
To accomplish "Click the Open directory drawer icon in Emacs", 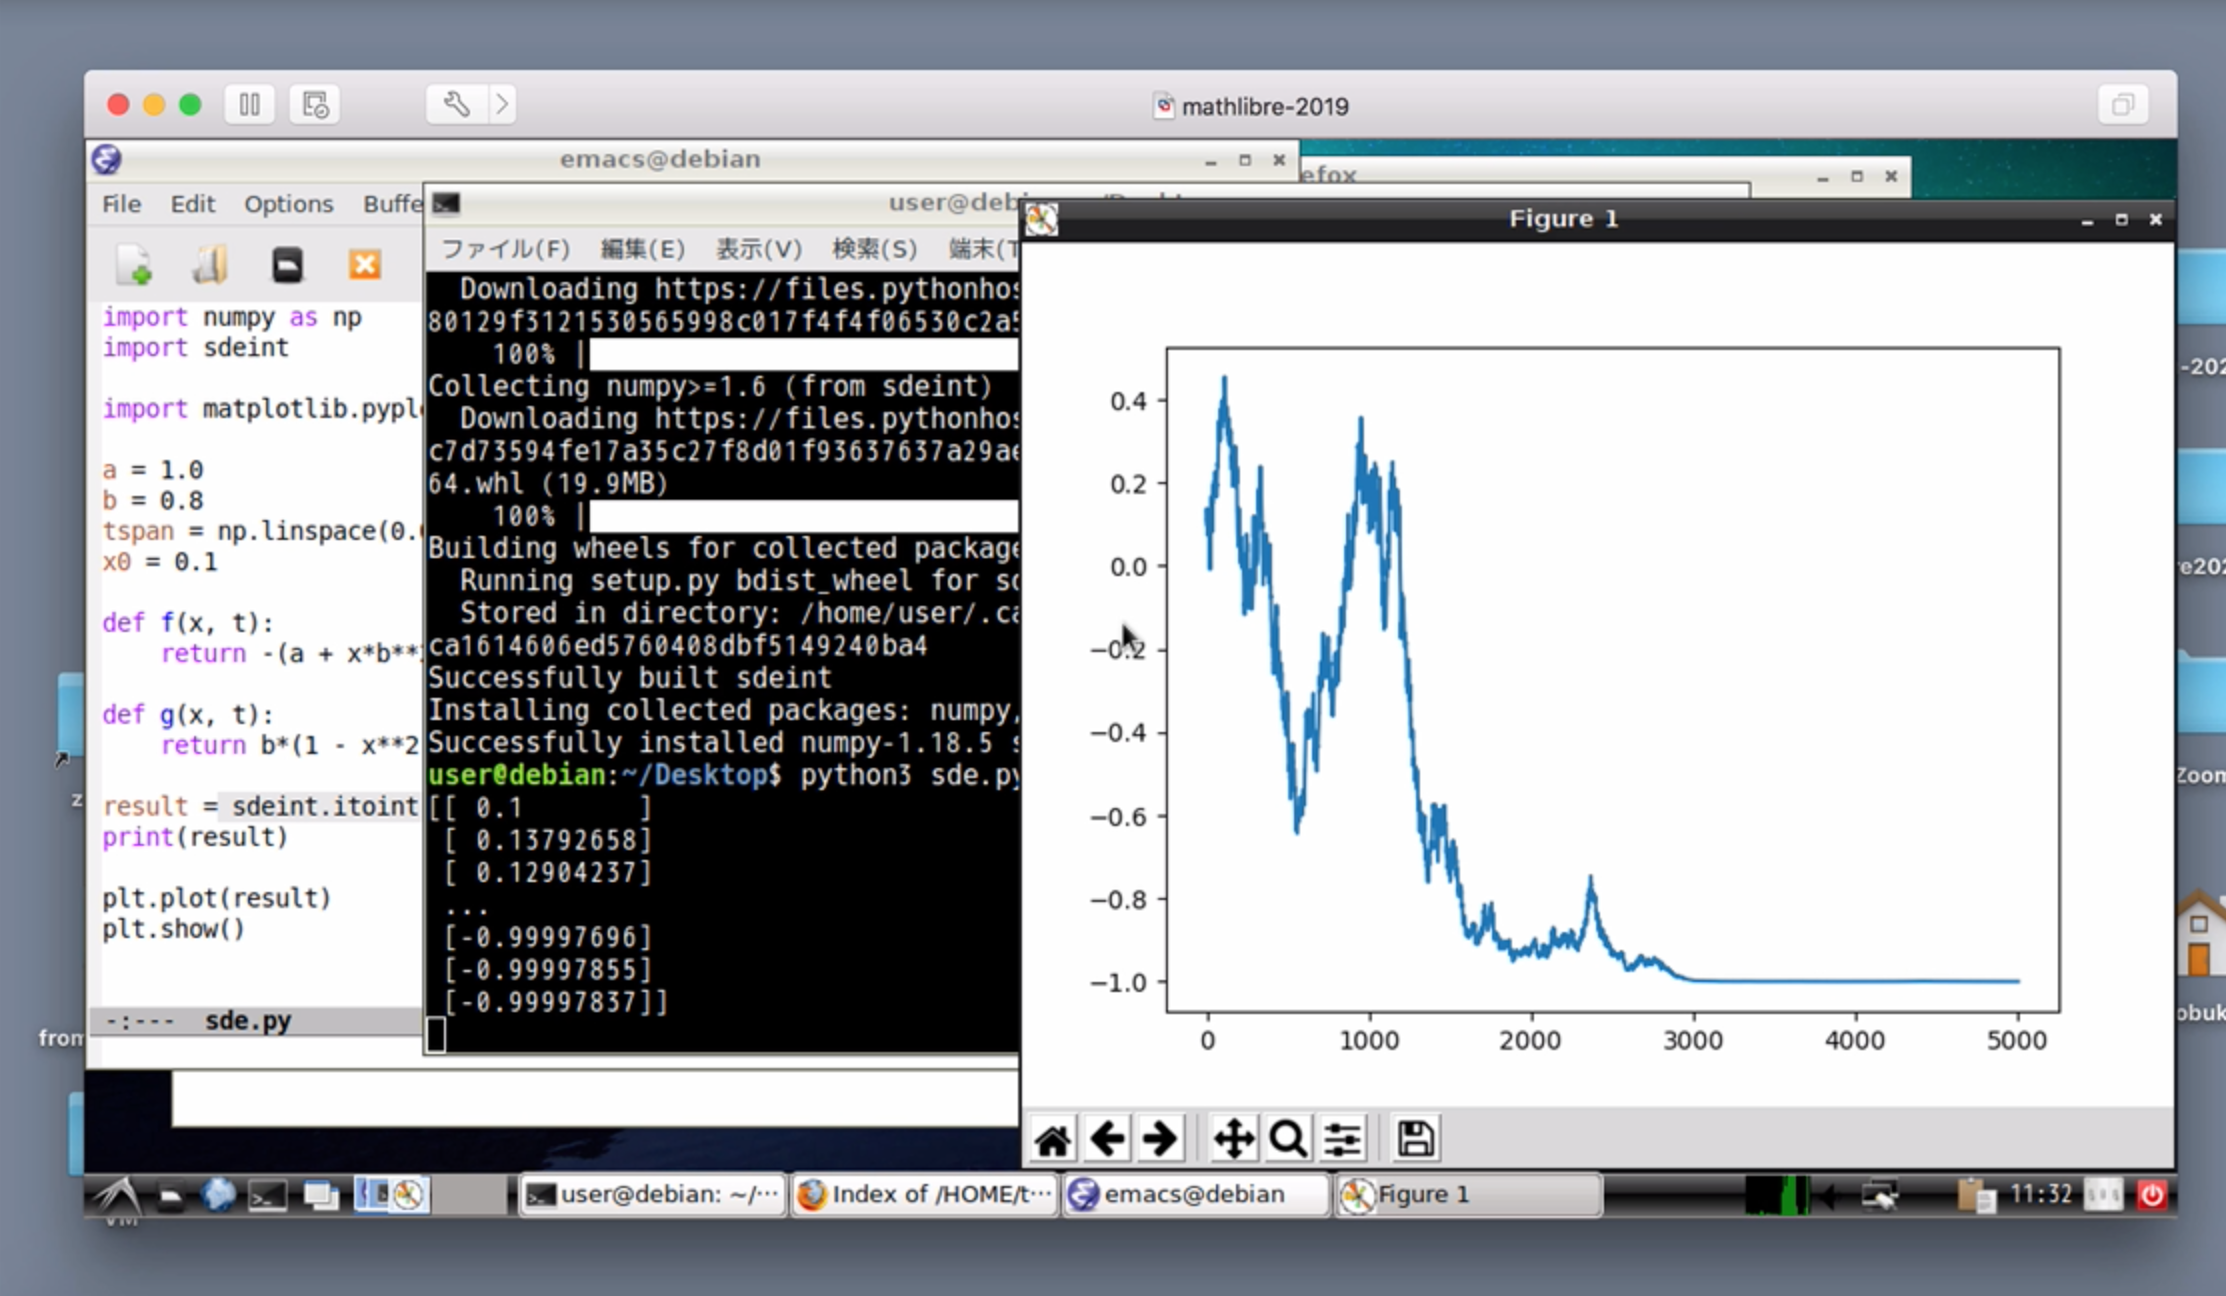I will (287, 265).
